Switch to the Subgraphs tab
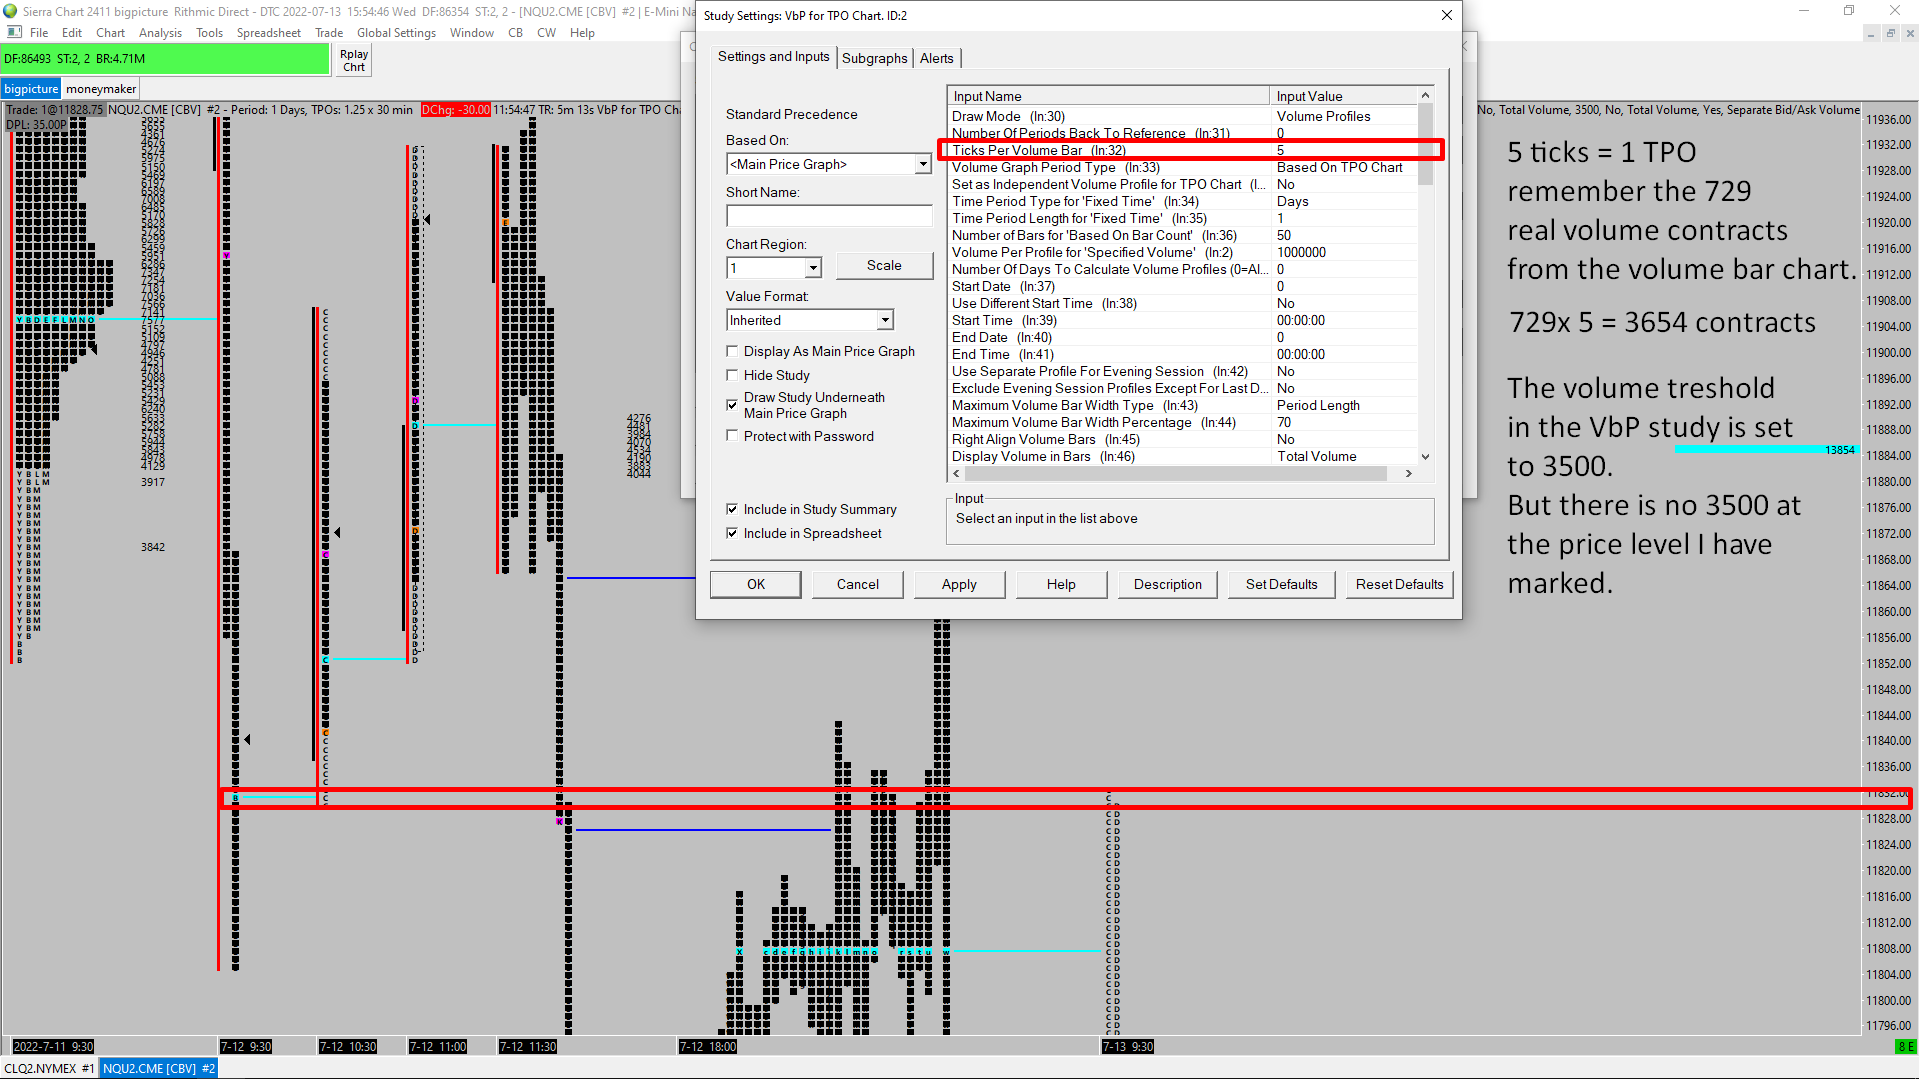 [874, 58]
